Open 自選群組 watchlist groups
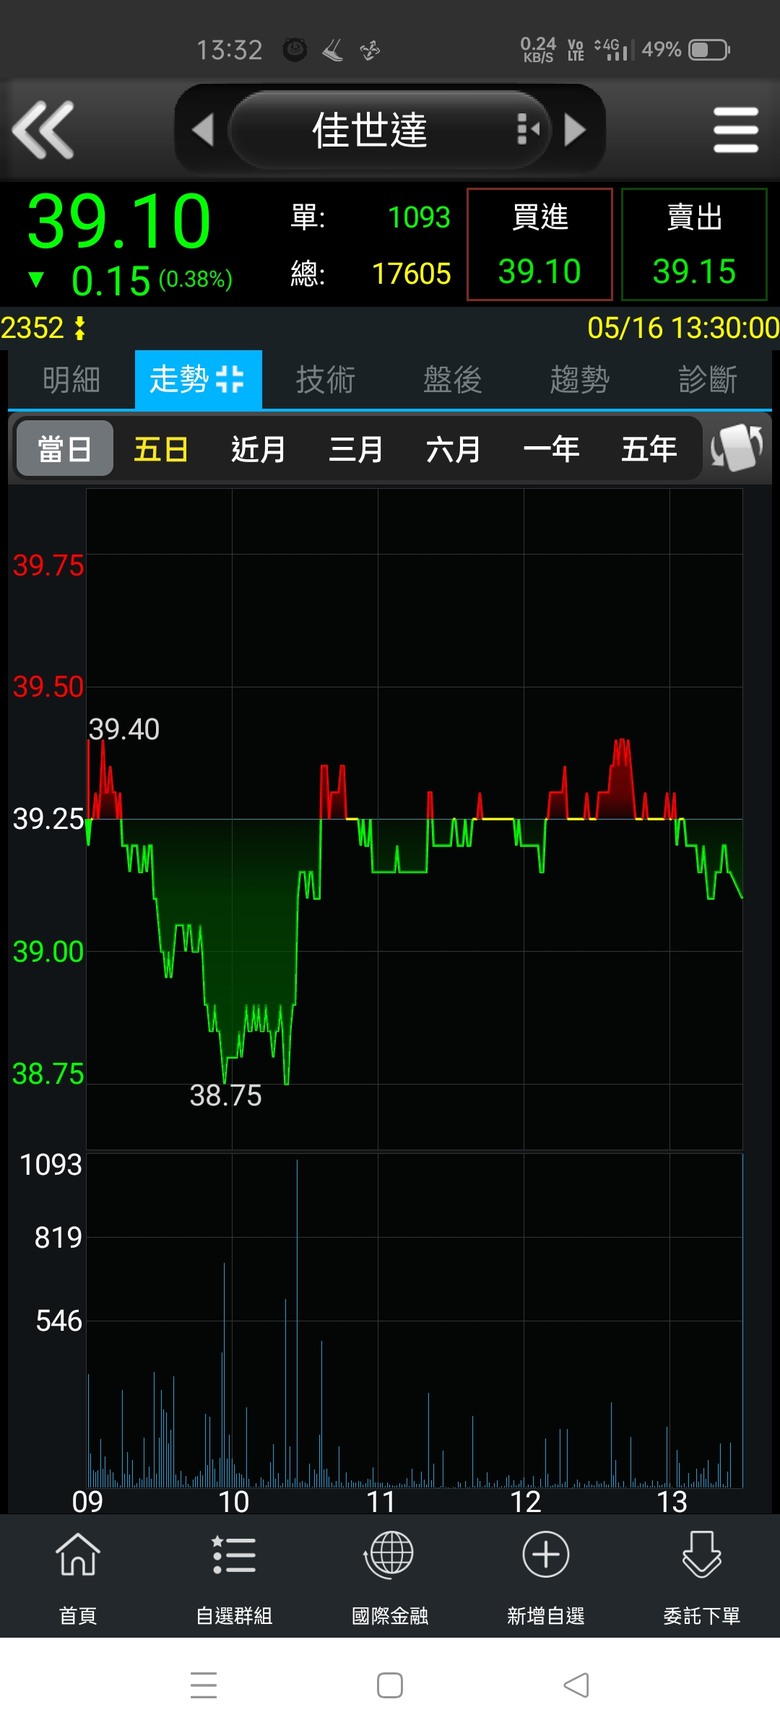780x1733 pixels. (234, 1576)
